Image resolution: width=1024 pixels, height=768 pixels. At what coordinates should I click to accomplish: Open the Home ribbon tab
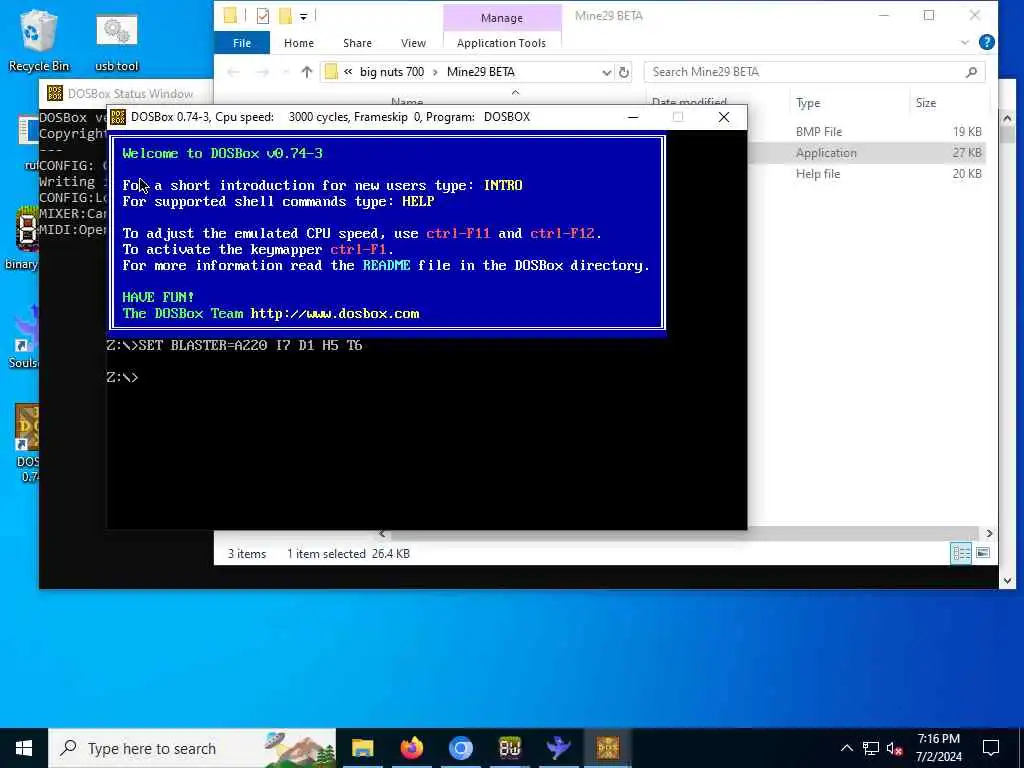(x=298, y=42)
